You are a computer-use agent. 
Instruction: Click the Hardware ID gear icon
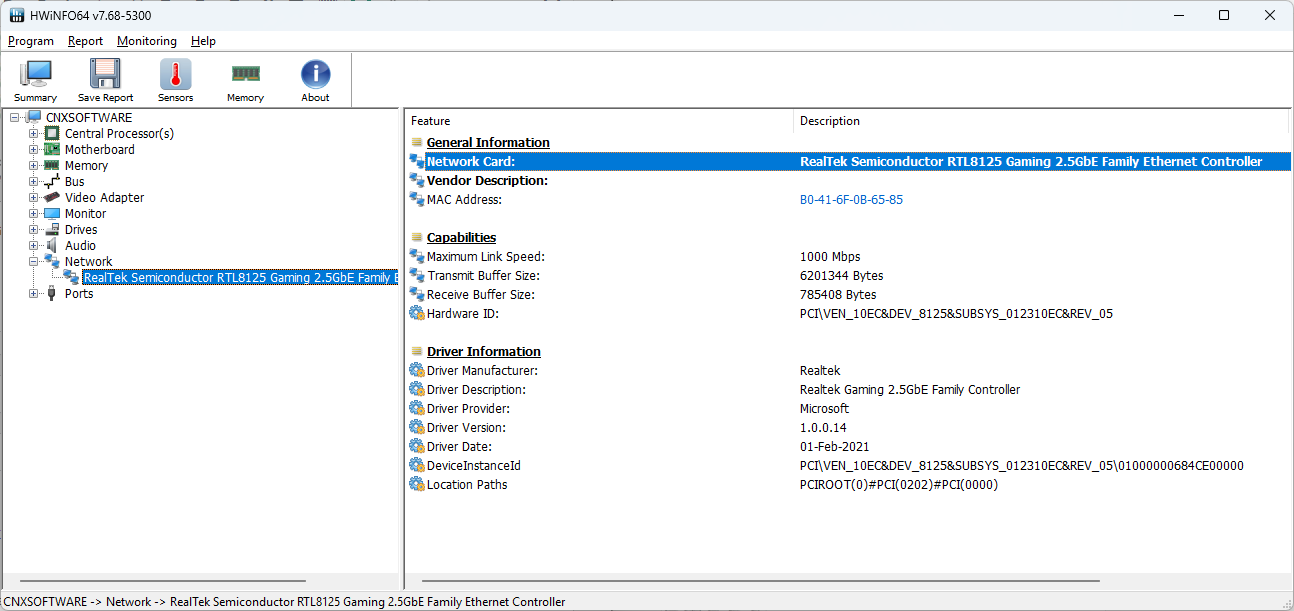[x=417, y=313]
